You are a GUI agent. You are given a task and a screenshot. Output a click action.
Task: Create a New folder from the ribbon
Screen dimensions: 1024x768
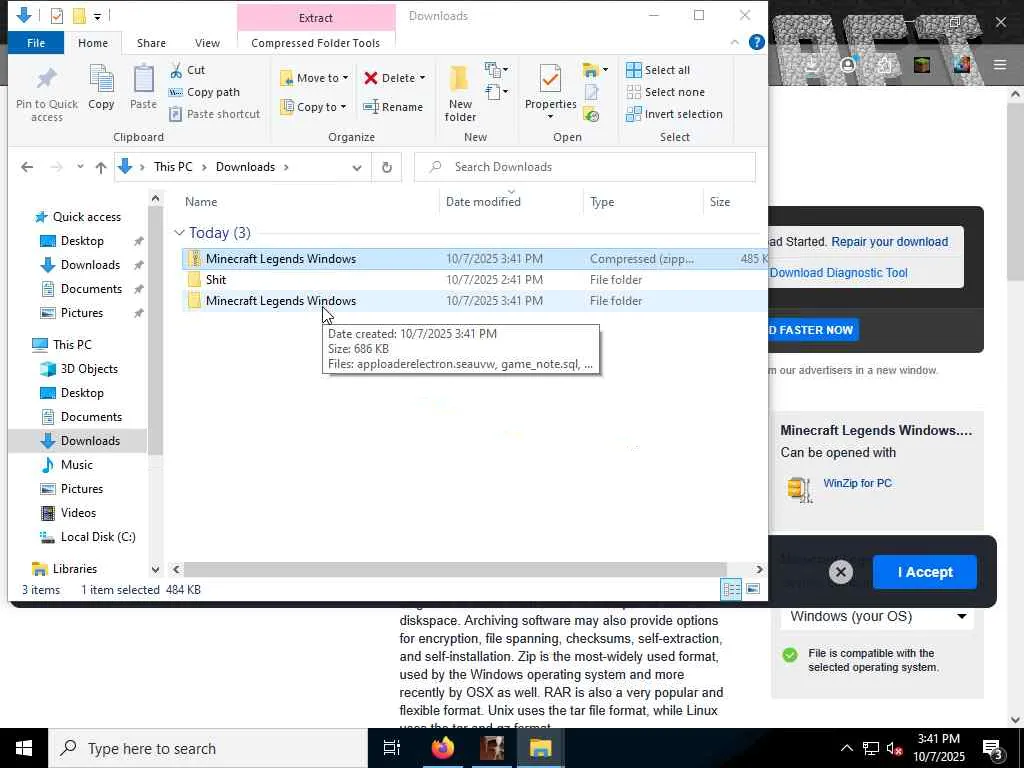point(460,94)
